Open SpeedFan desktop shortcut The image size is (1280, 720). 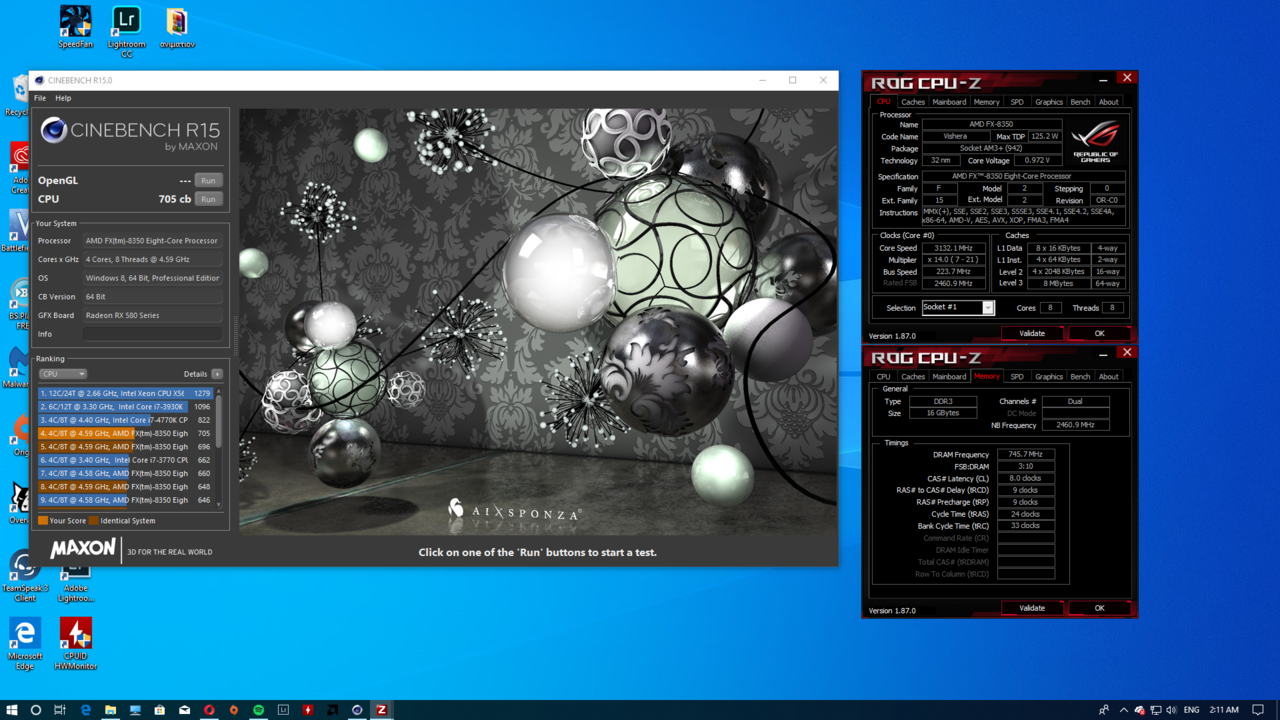pyautogui.click(x=75, y=27)
